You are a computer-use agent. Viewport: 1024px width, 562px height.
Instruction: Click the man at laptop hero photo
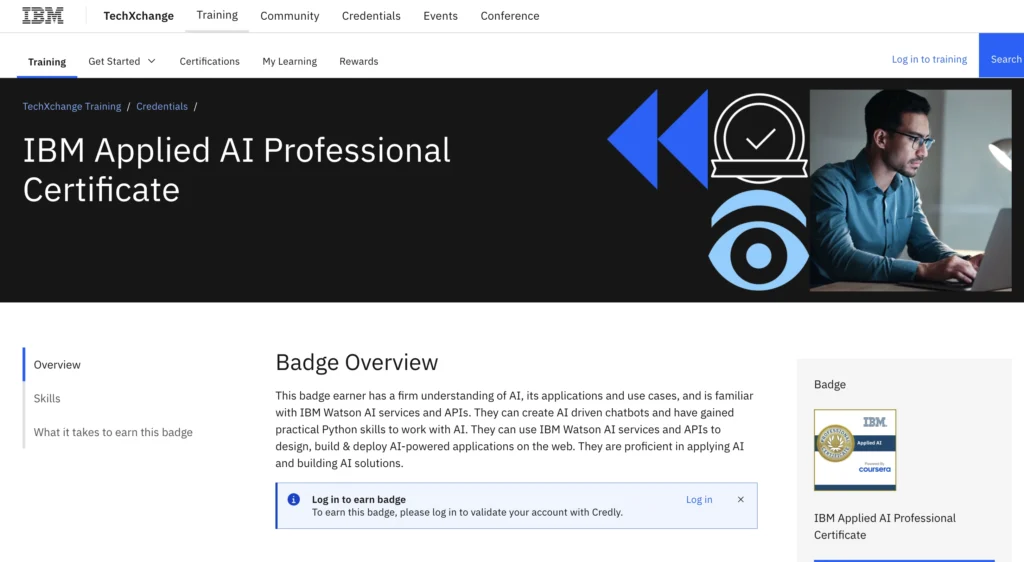(x=910, y=190)
